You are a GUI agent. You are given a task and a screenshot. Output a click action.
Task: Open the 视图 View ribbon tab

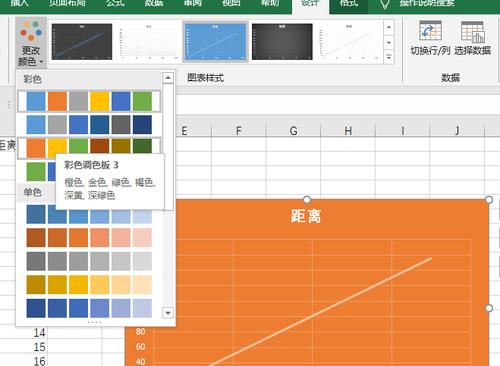231,3
